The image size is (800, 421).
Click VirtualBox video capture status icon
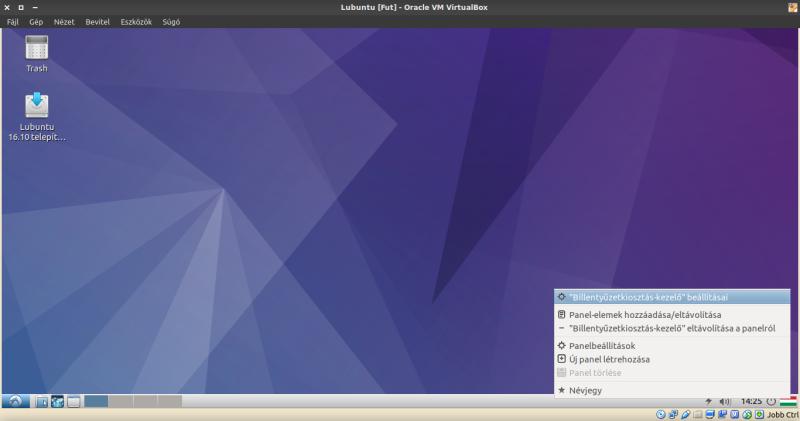[722, 414]
